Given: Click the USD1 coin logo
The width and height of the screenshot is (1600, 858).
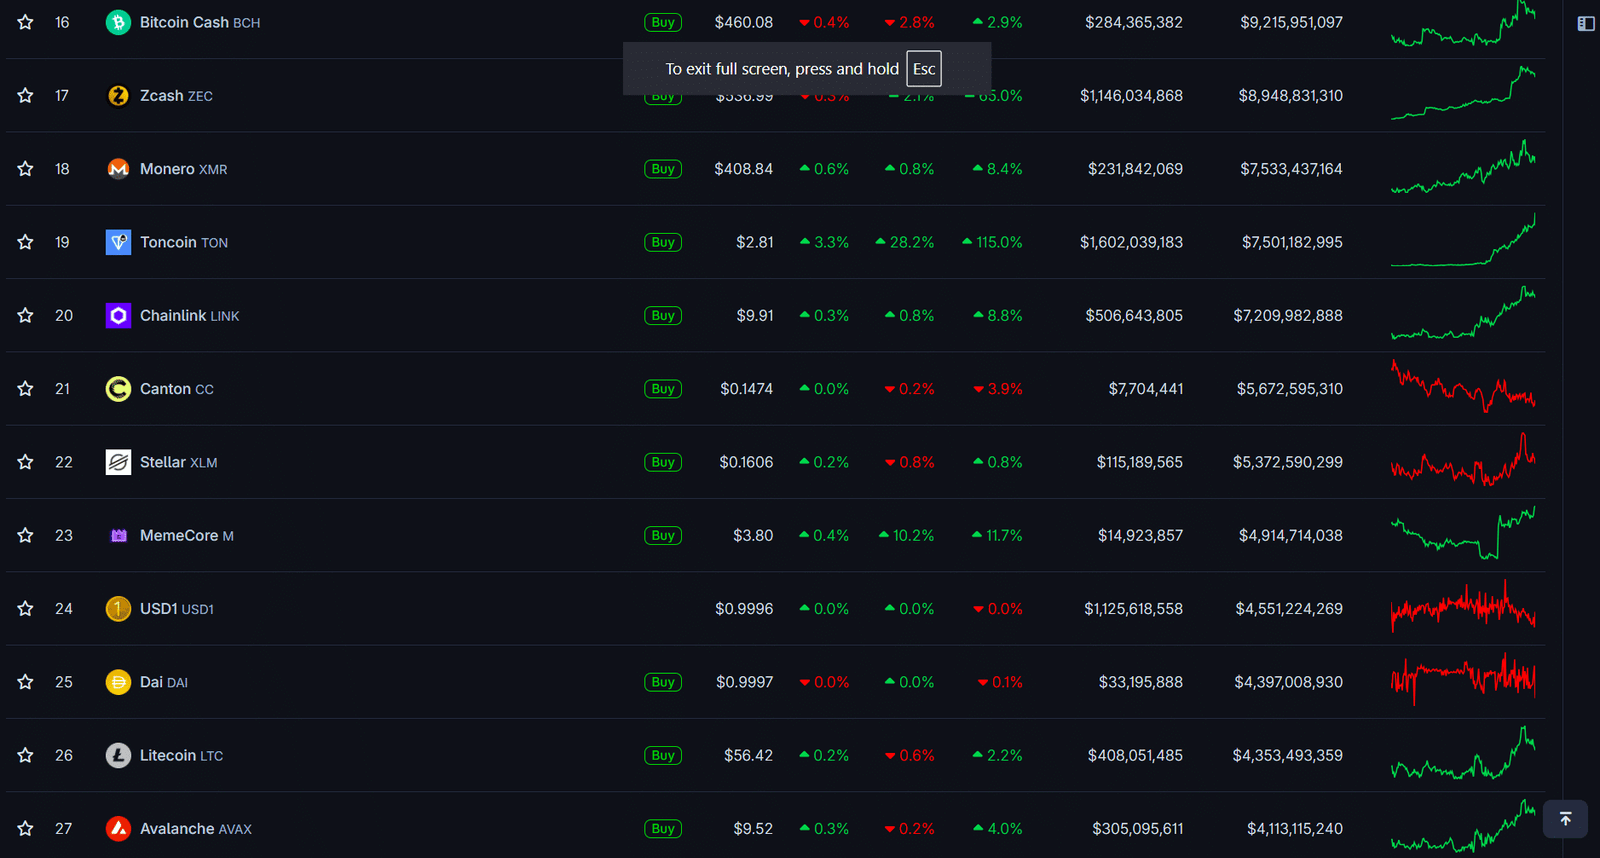Looking at the screenshot, I should (x=118, y=609).
